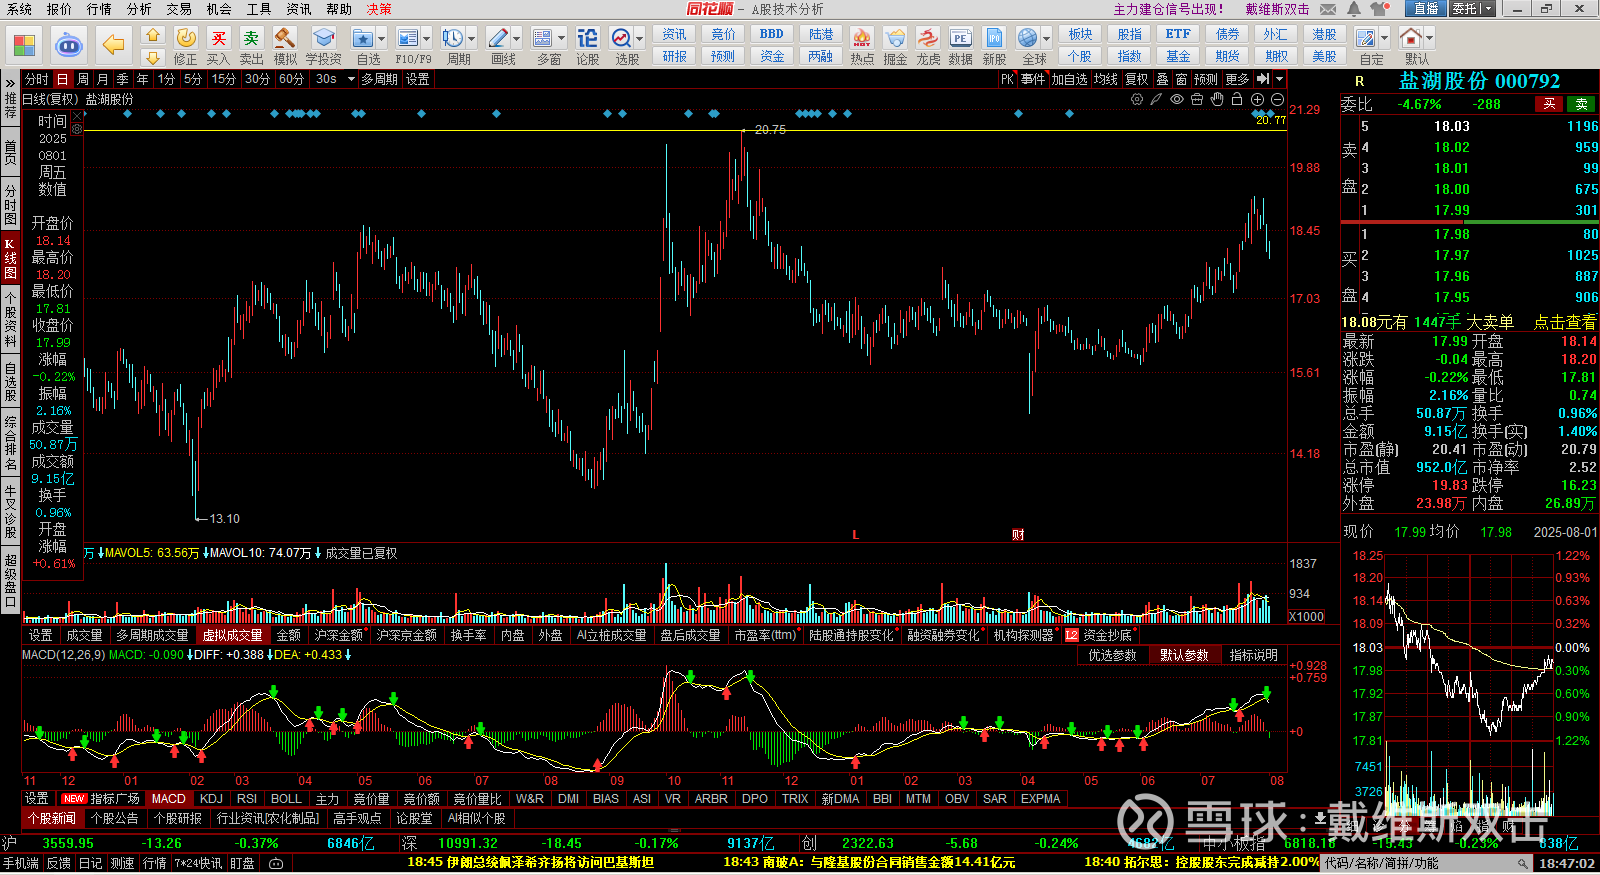The image size is (1600, 875).
Task: Open dropdown next to 更多 in chart toolbar
Action: [1279, 79]
